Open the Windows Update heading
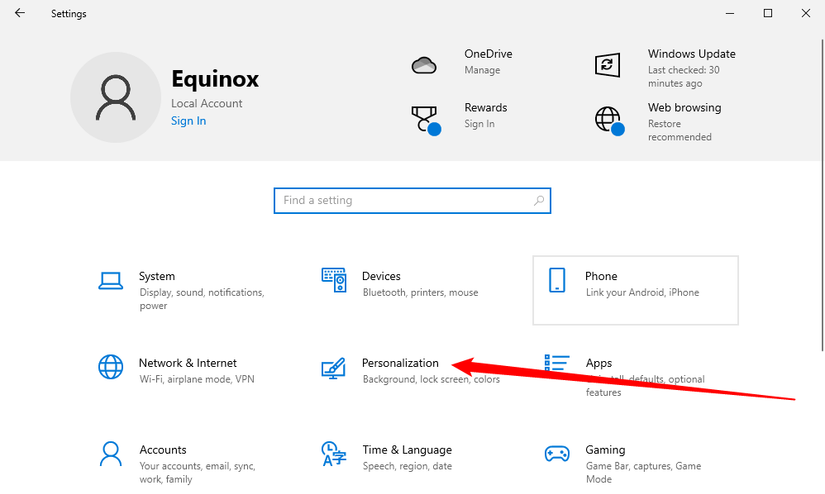 [691, 54]
